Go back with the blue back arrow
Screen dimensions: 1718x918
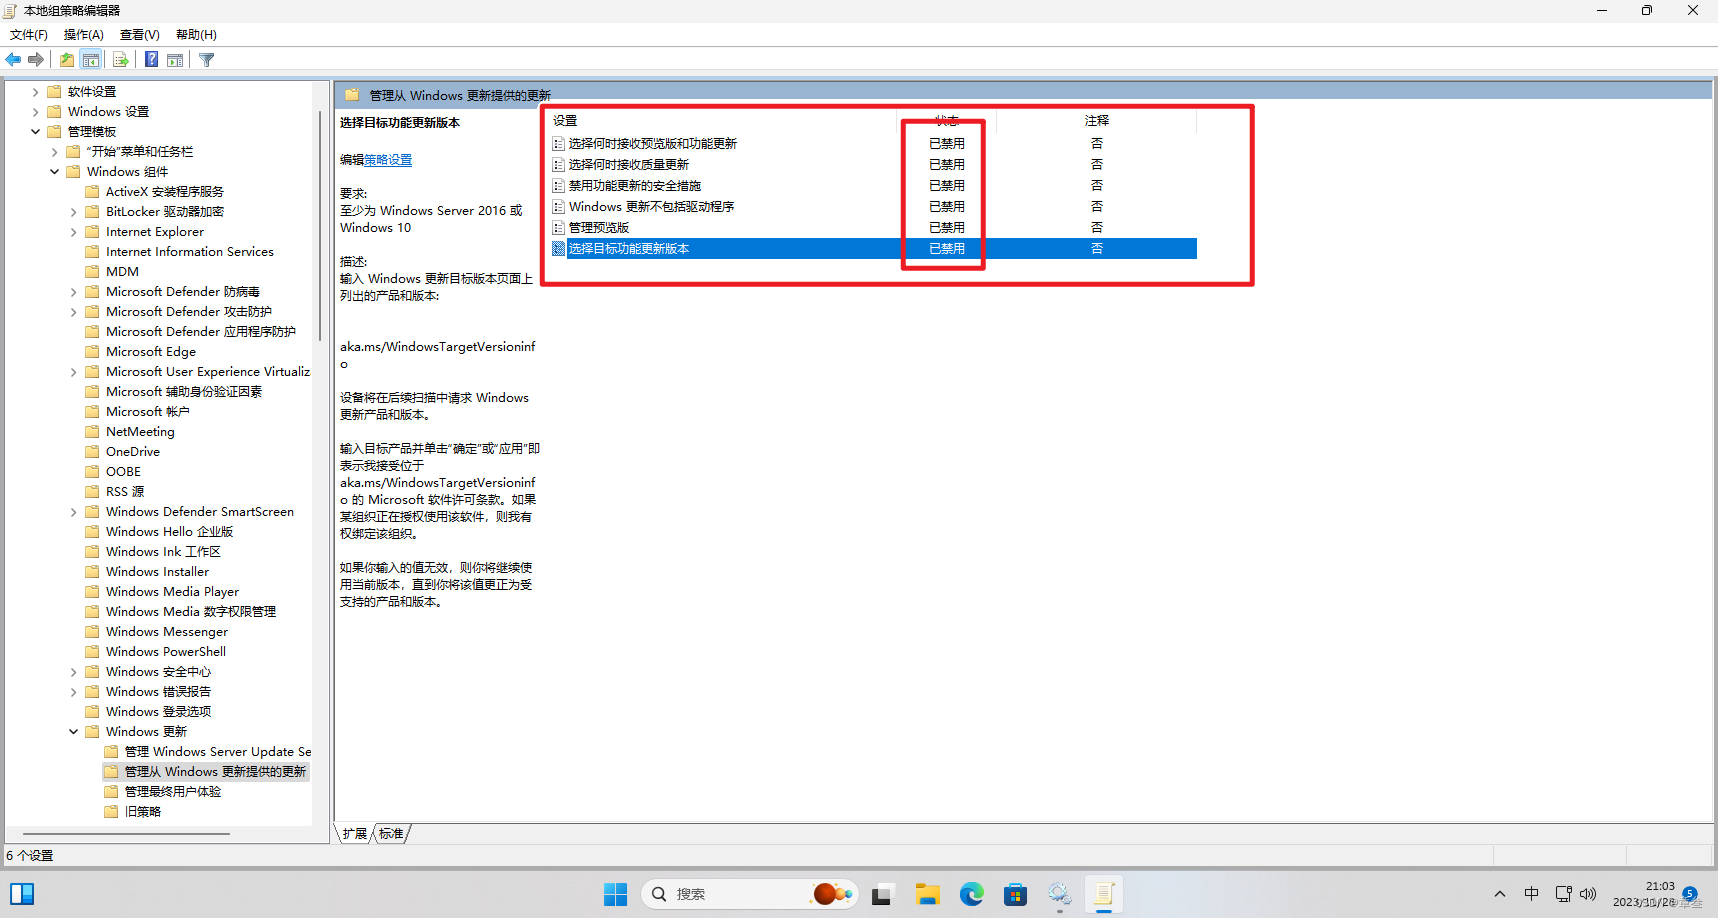coord(13,60)
